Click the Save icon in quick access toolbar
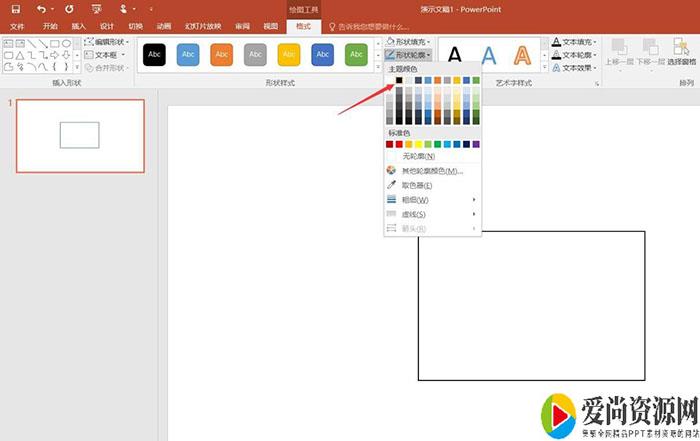 tap(15, 8)
